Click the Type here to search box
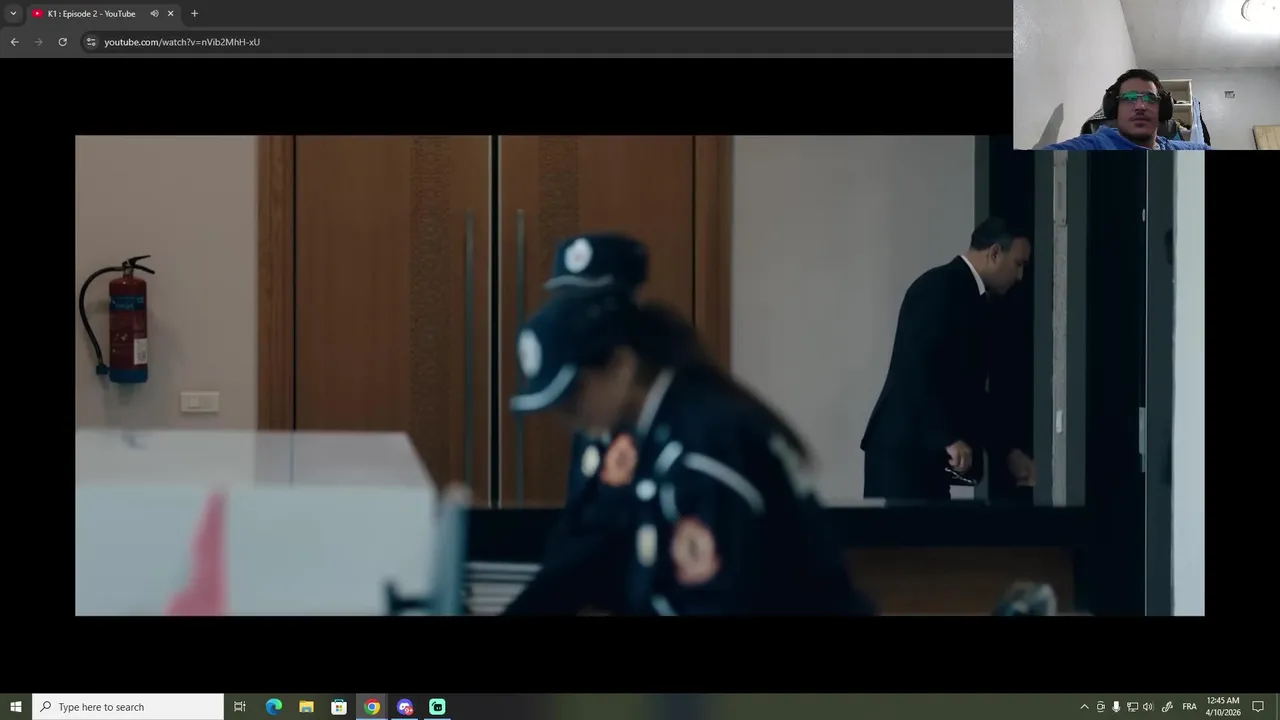1280x720 pixels. pos(128,707)
